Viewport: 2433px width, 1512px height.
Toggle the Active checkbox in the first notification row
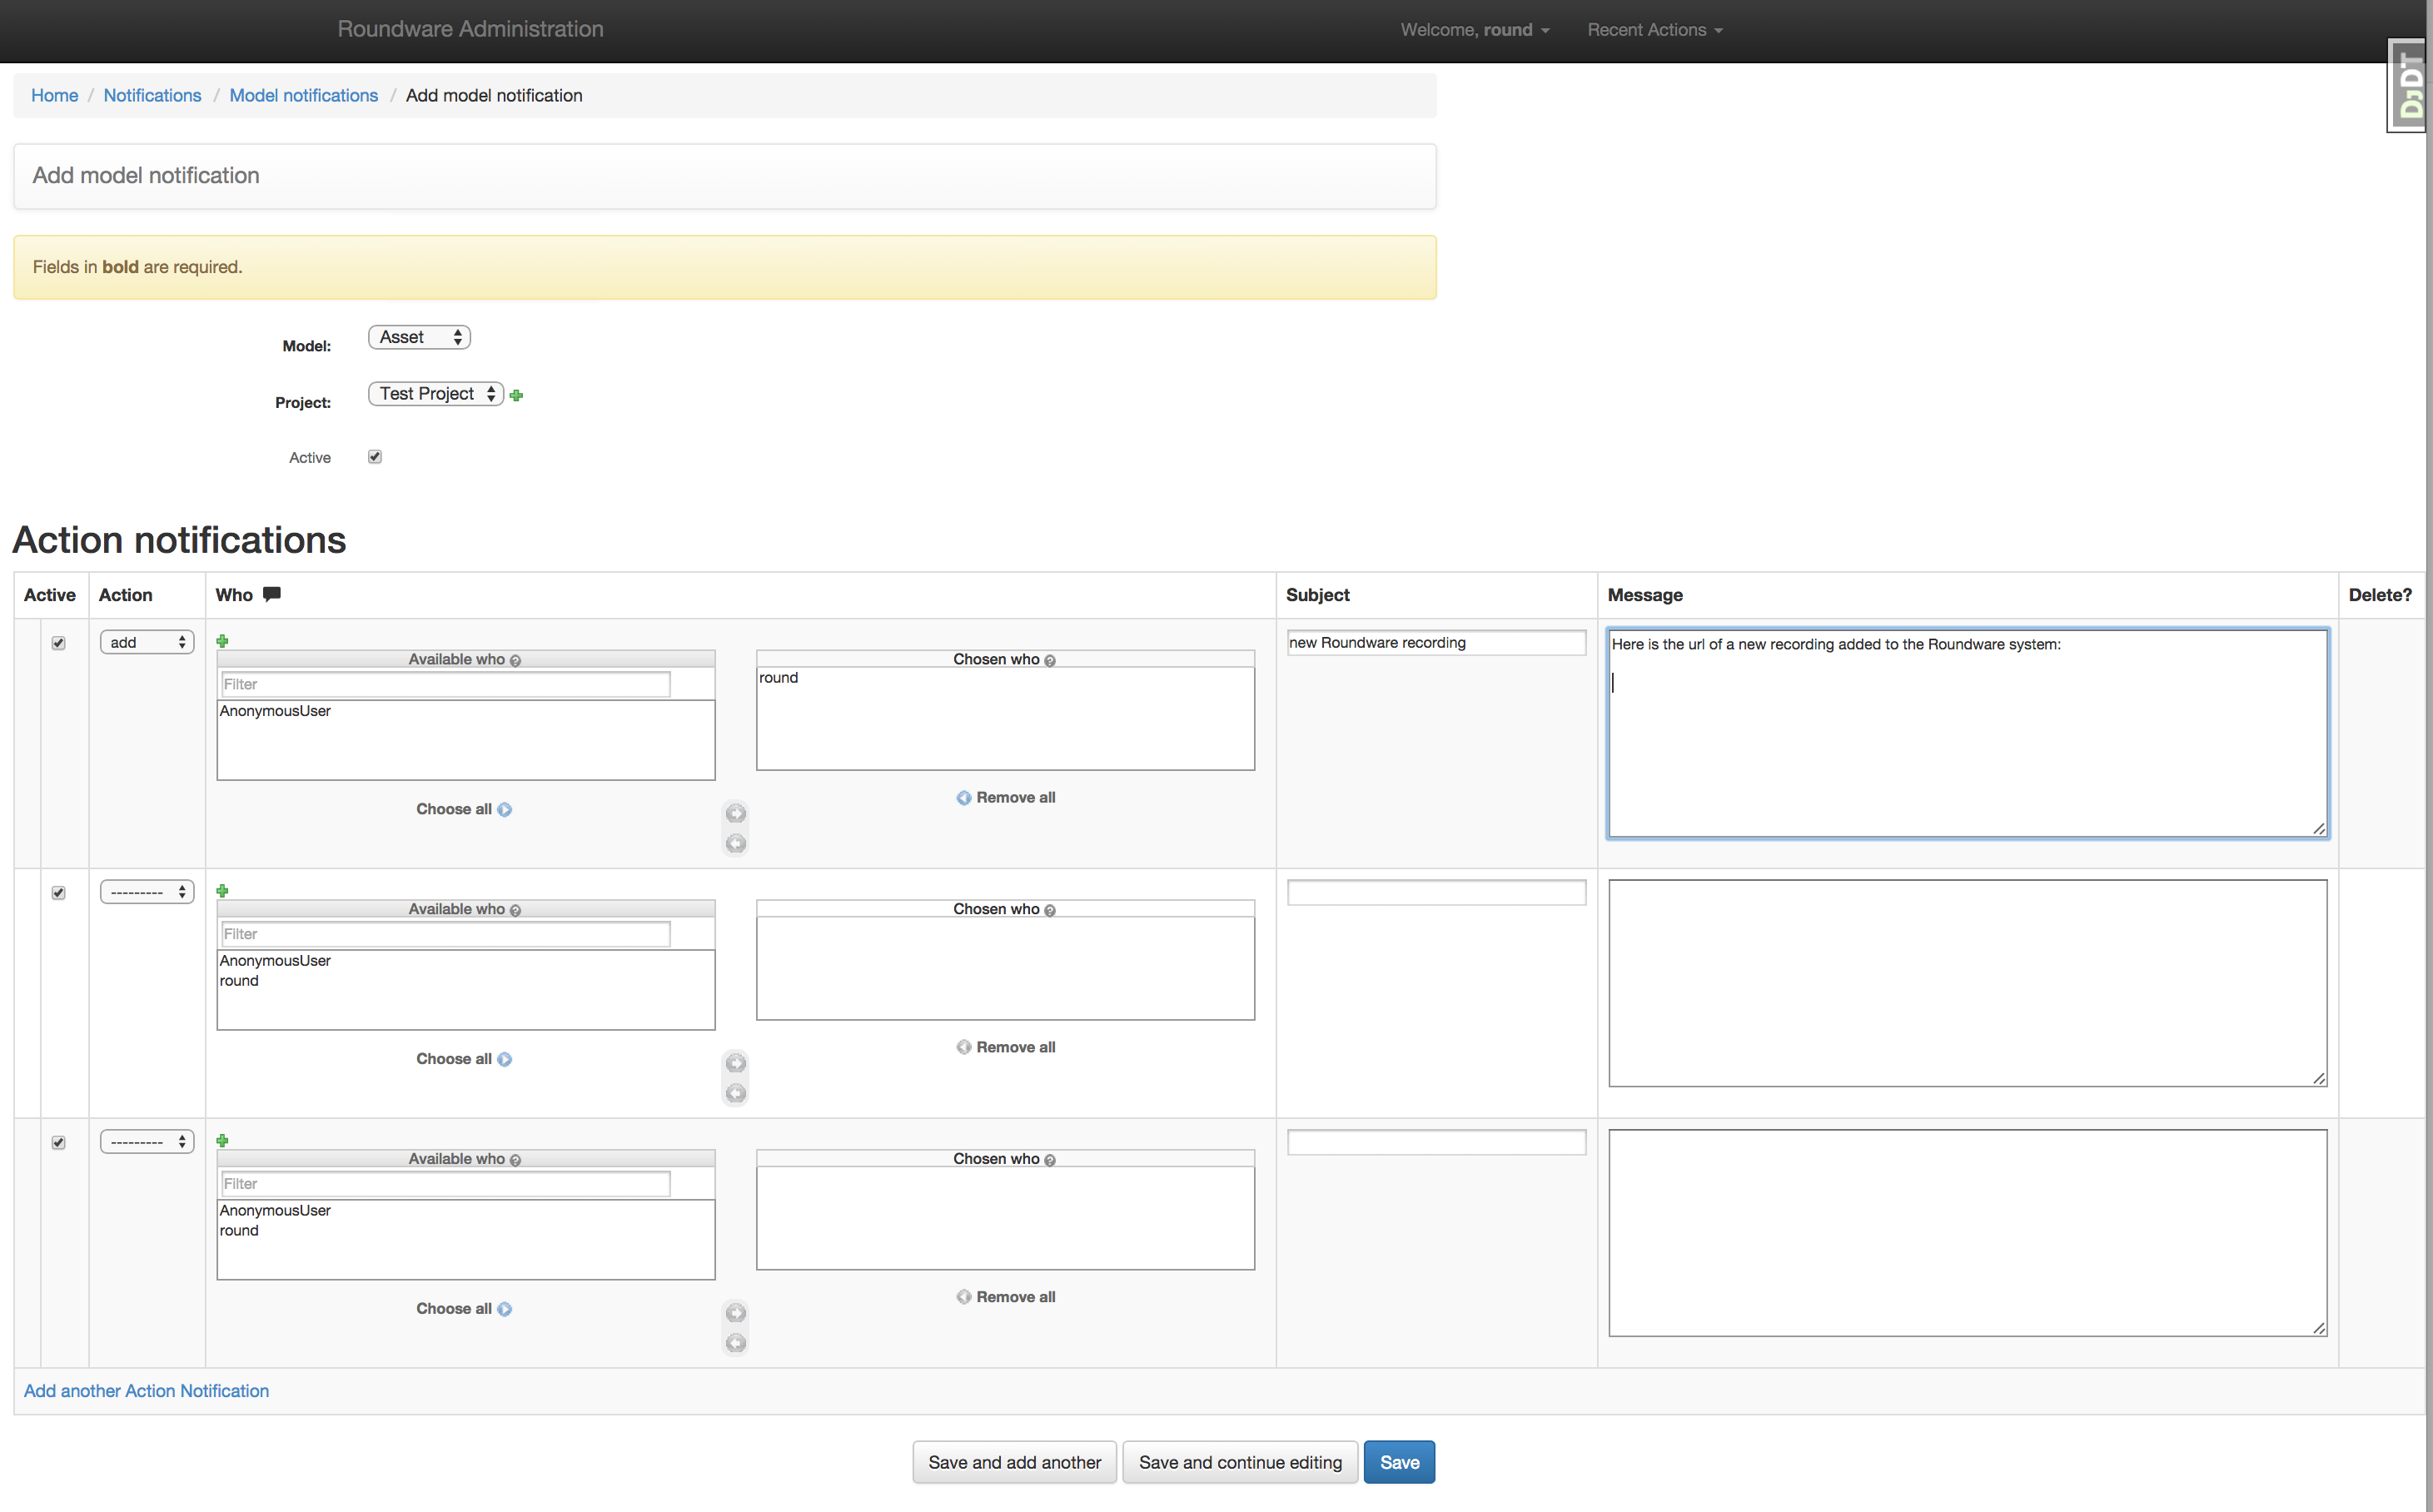pos(56,641)
